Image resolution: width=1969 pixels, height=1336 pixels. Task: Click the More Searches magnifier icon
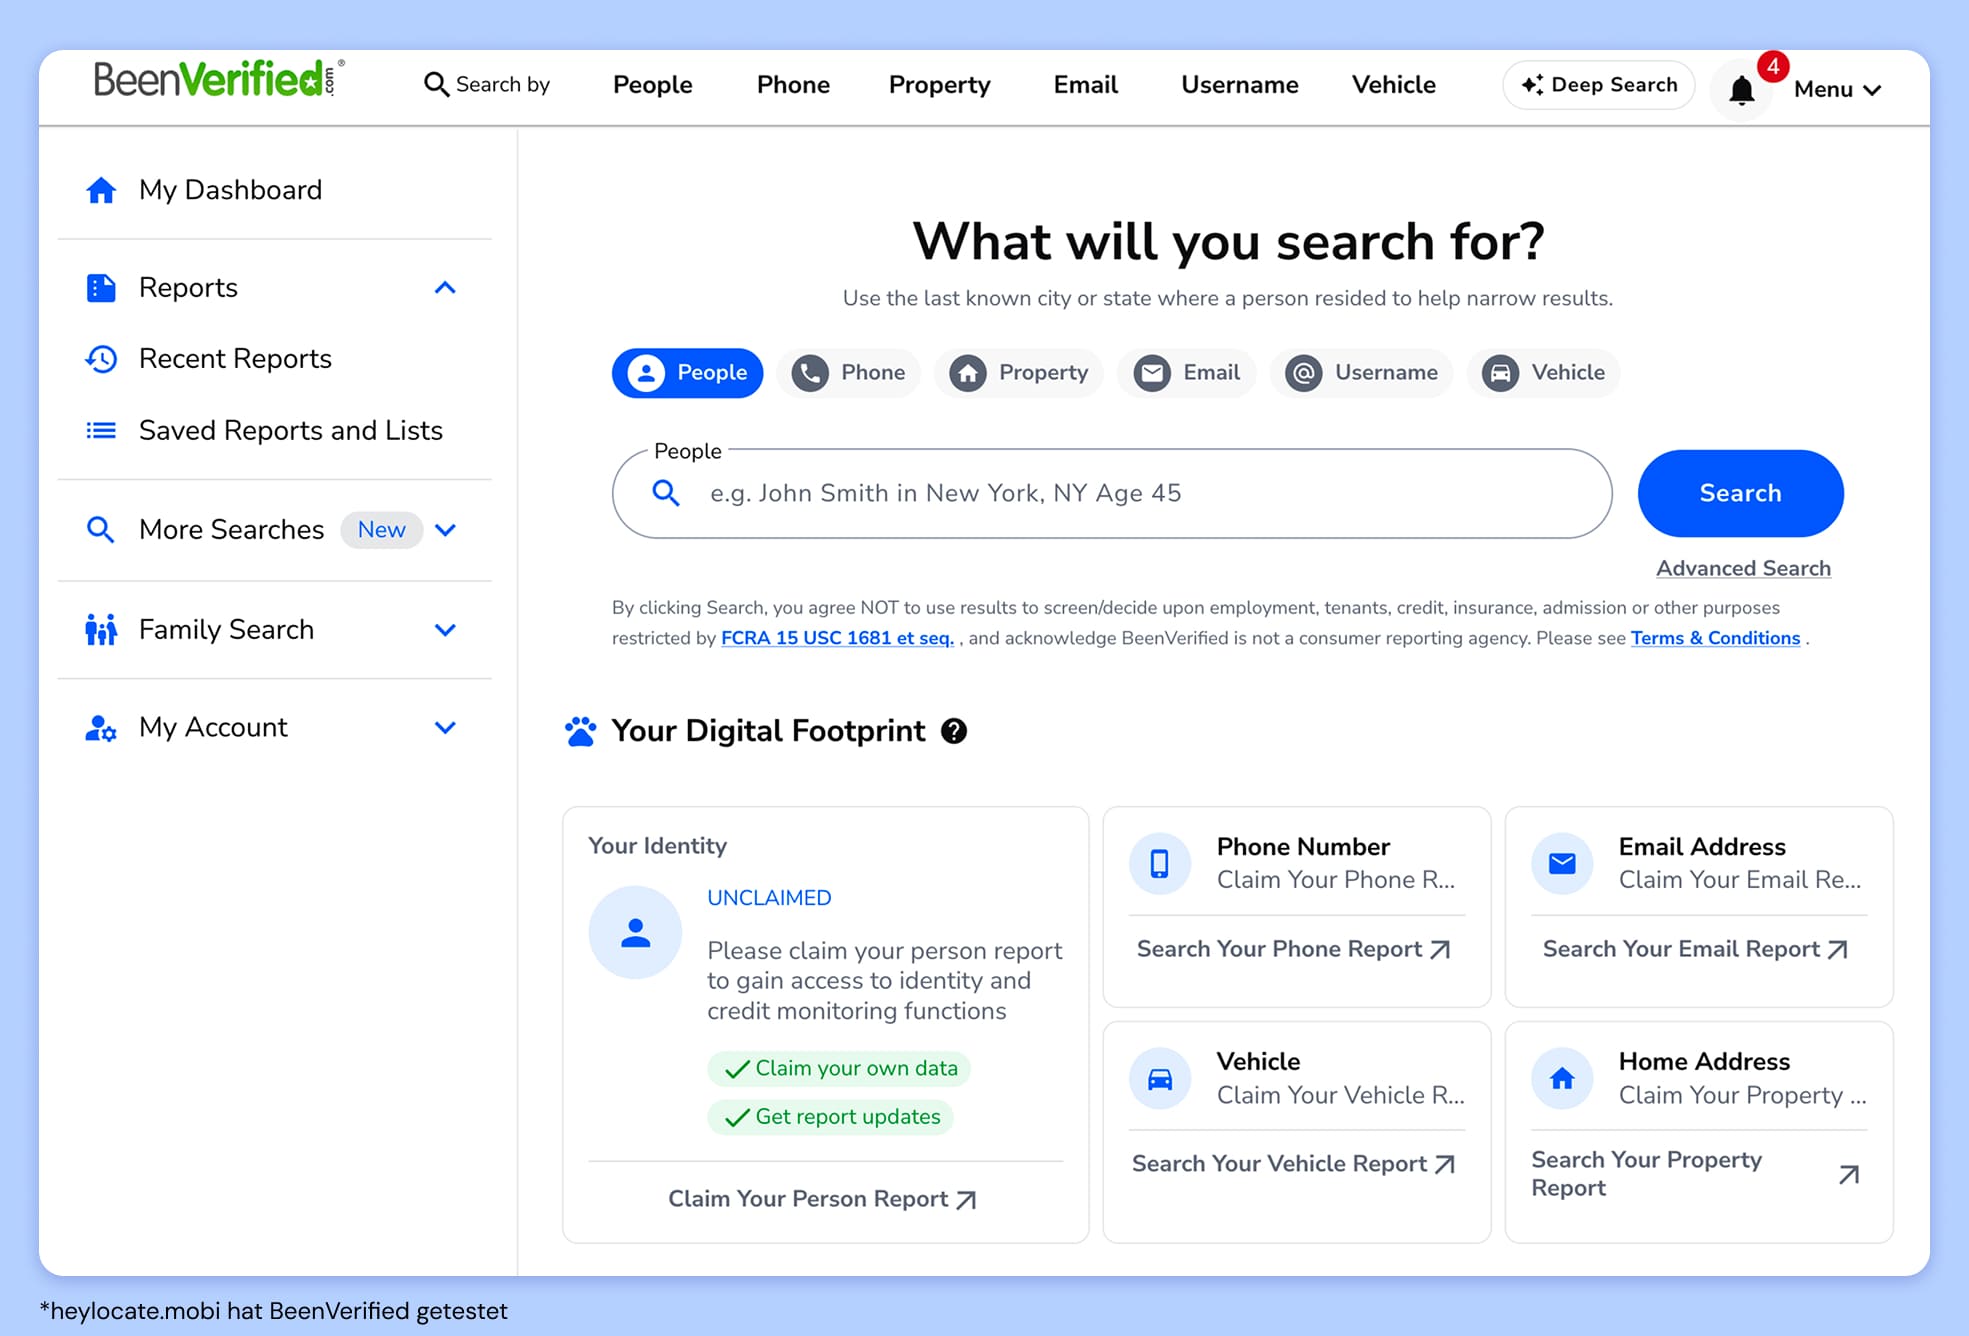click(101, 529)
